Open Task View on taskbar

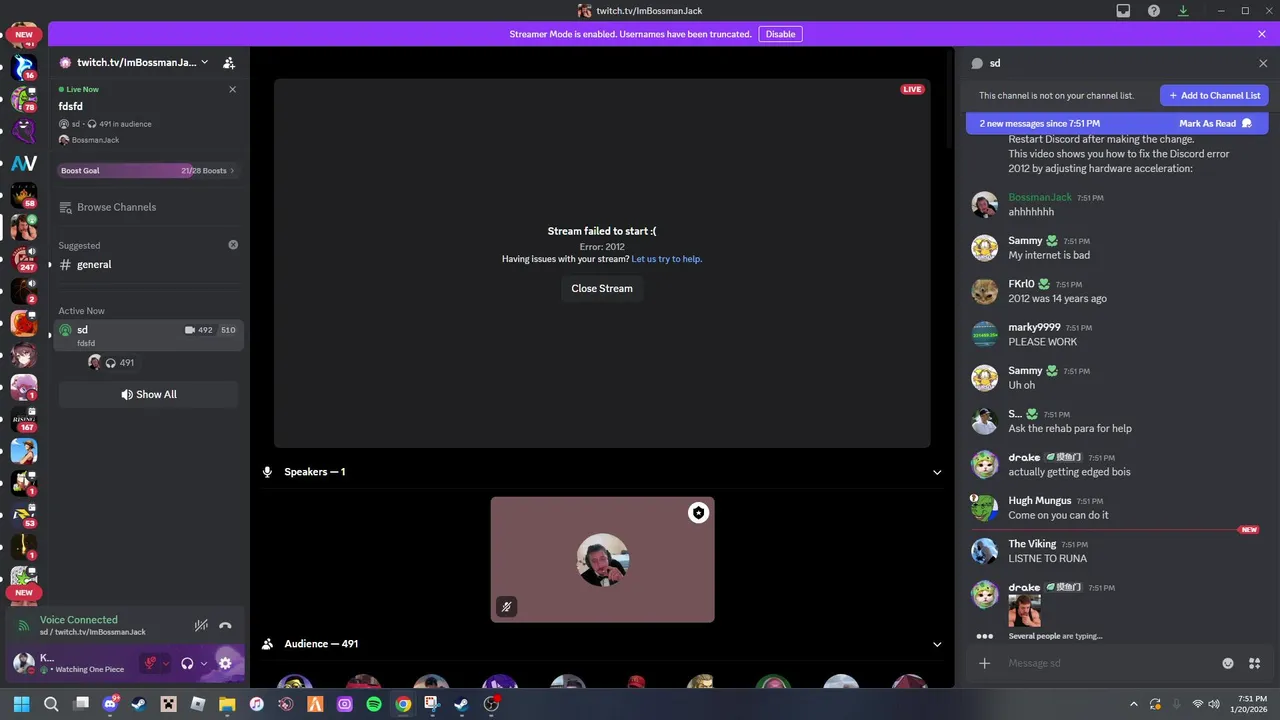[x=81, y=704]
